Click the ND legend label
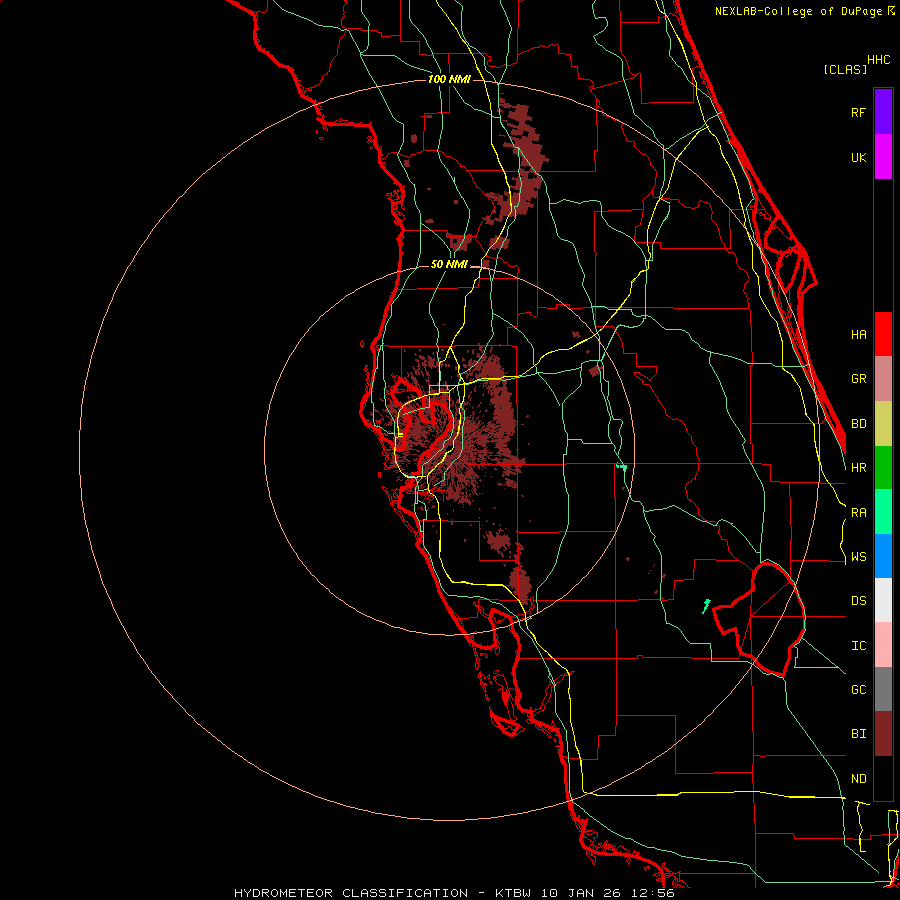 pos(858,779)
